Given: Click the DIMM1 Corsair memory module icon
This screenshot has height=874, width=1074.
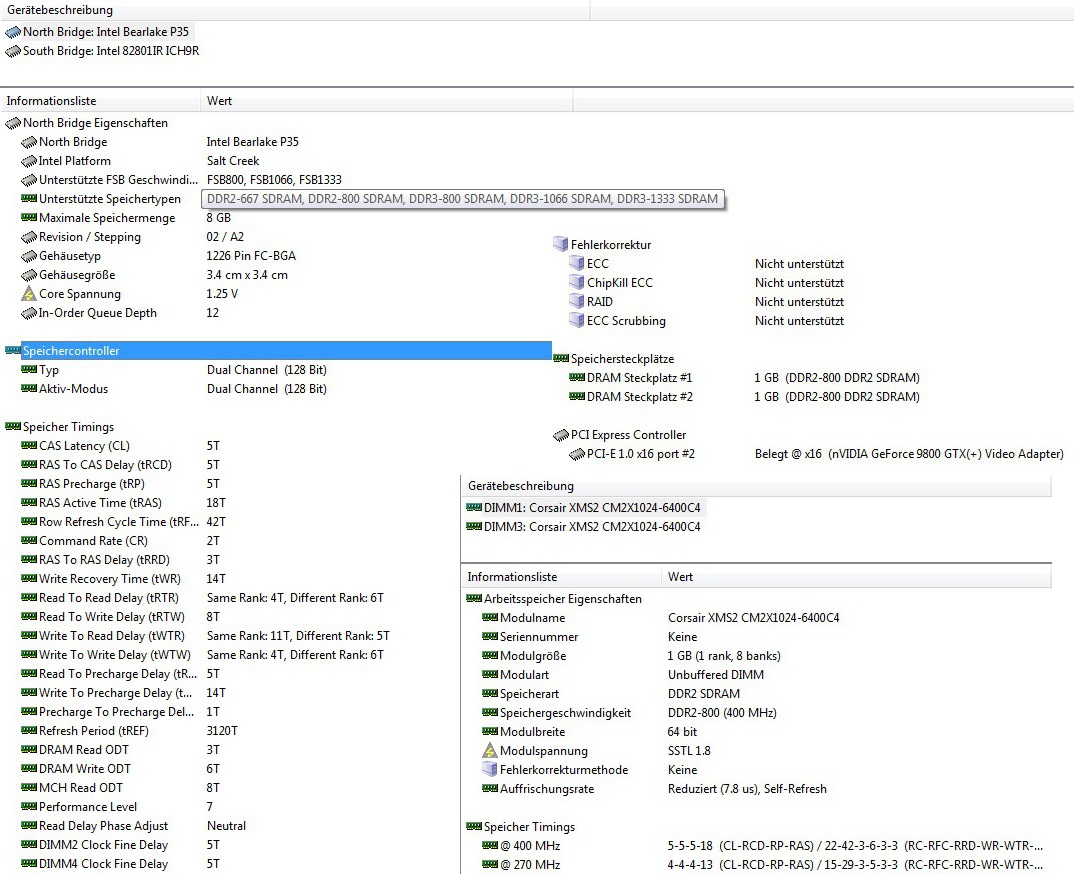Looking at the screenshot, I should 474,508.
